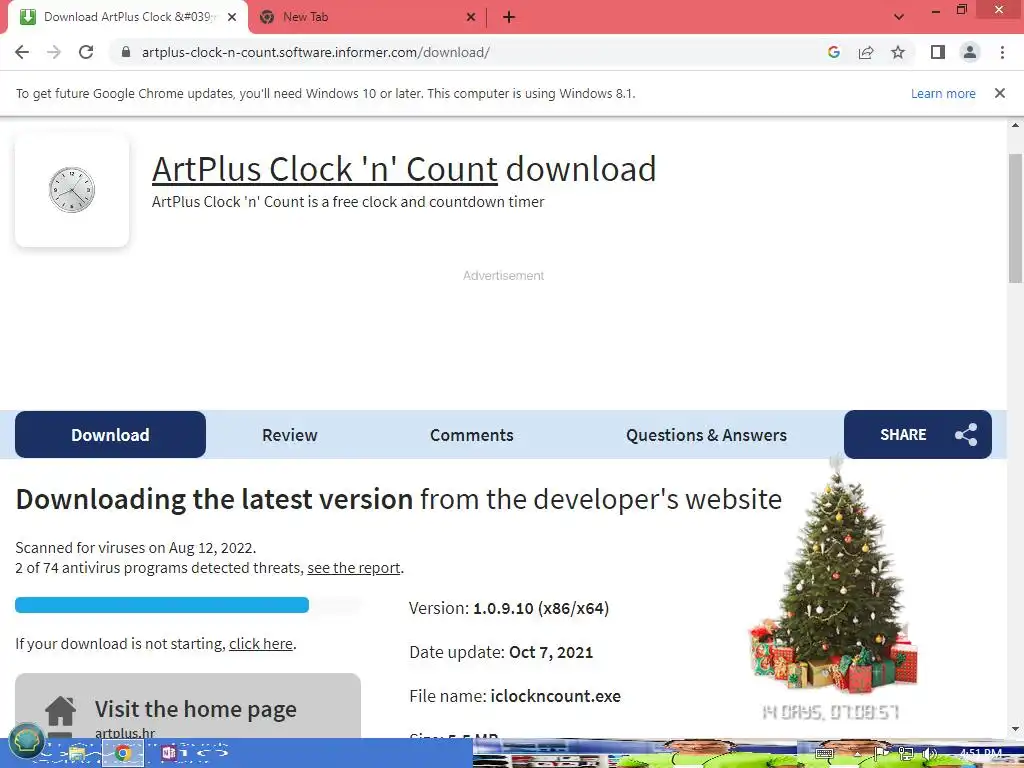
Task: Close the Download ArtPlus Clock tab
Action: pyautogui.click(x=232, y=17)
